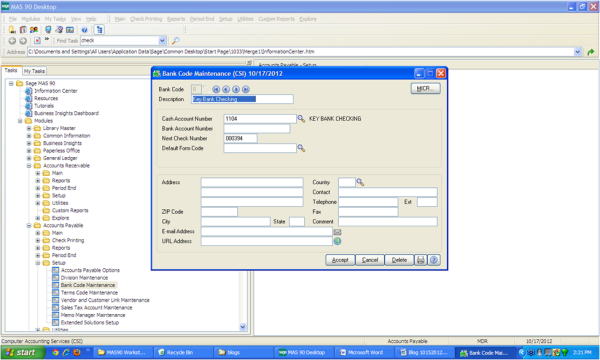Go to the first bank code record
The height and width of the screenshot is (360, 600).
pos(216,90)
